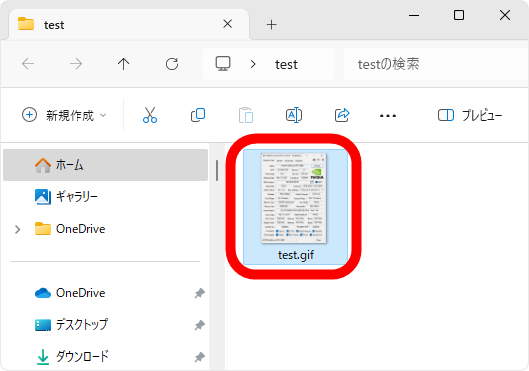Select the test.gif file thumbnail
This screenshot has height=371, width=529.
(294, 198)
